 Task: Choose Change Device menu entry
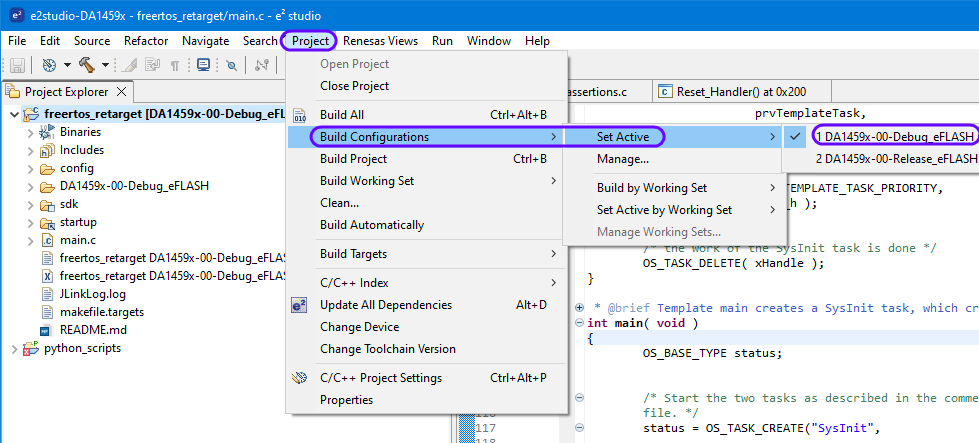[426, 327]
